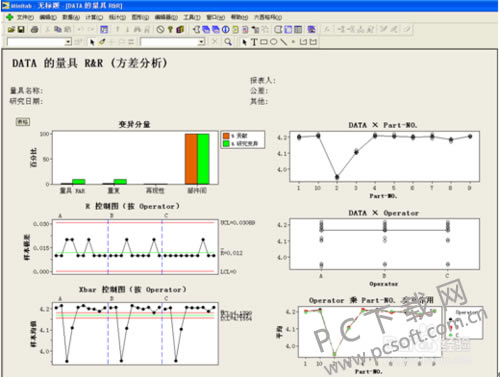Click the edit last dialog icon
Screen dimensions: 500x377
[x=104, y=30]
